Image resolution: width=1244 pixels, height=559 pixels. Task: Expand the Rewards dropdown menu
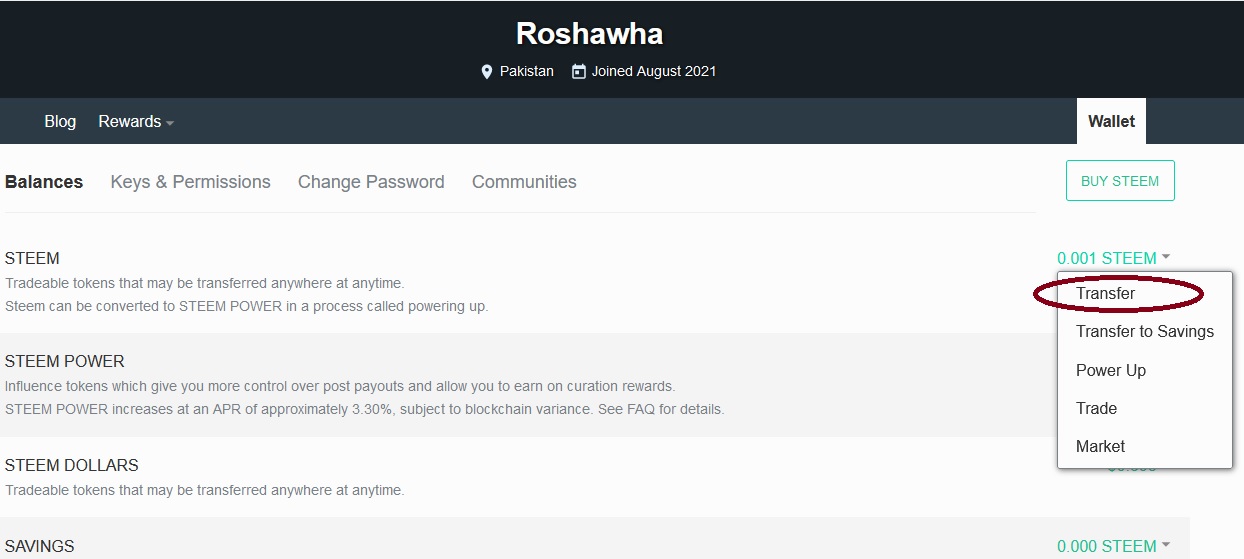[136, 121]
